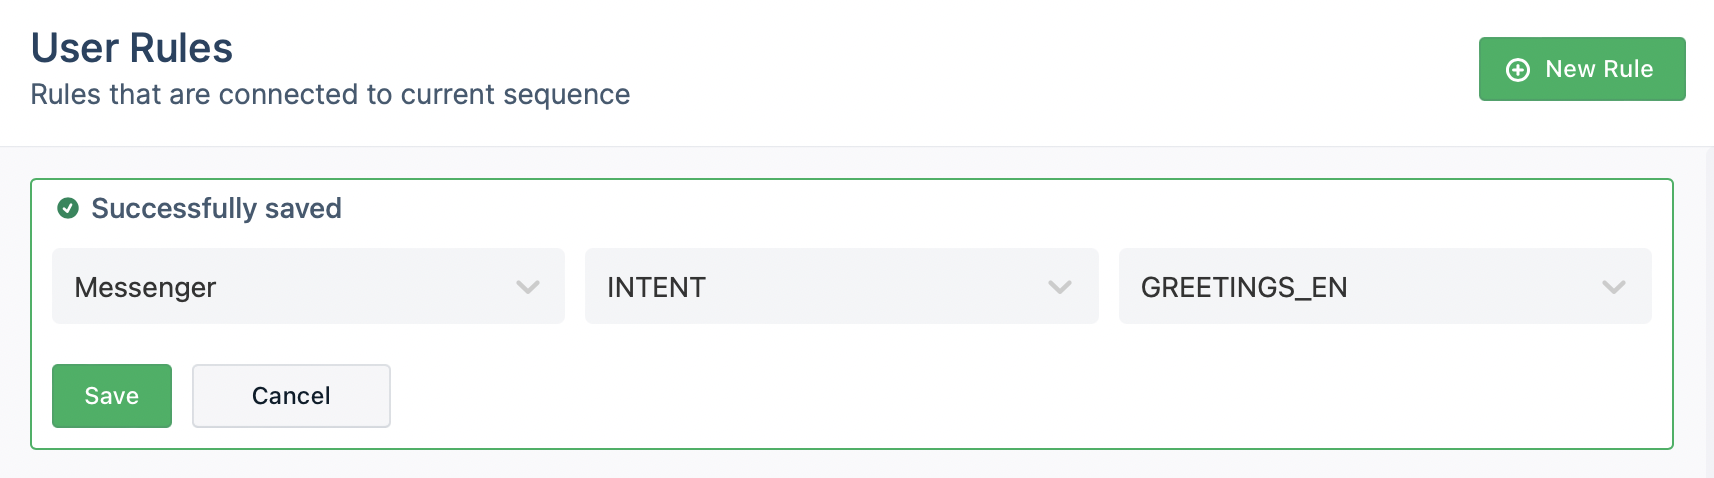Viewport: 1714px width, 478px height.
Task: Expand the INTENT rule type dropdown
Action: (841, 286)
